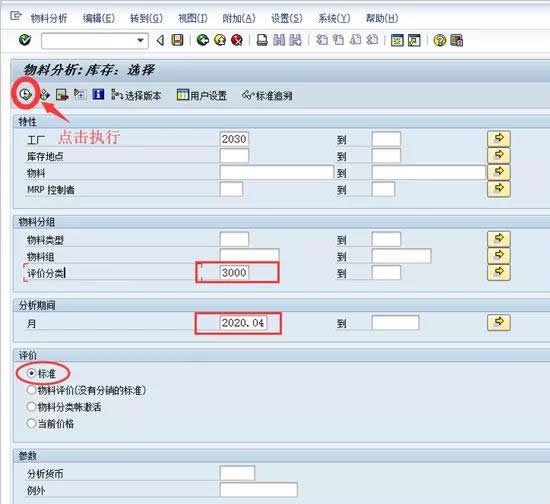Open multiple selection arrow for 月
Screen dimensions: 550x504
[499, 323]
